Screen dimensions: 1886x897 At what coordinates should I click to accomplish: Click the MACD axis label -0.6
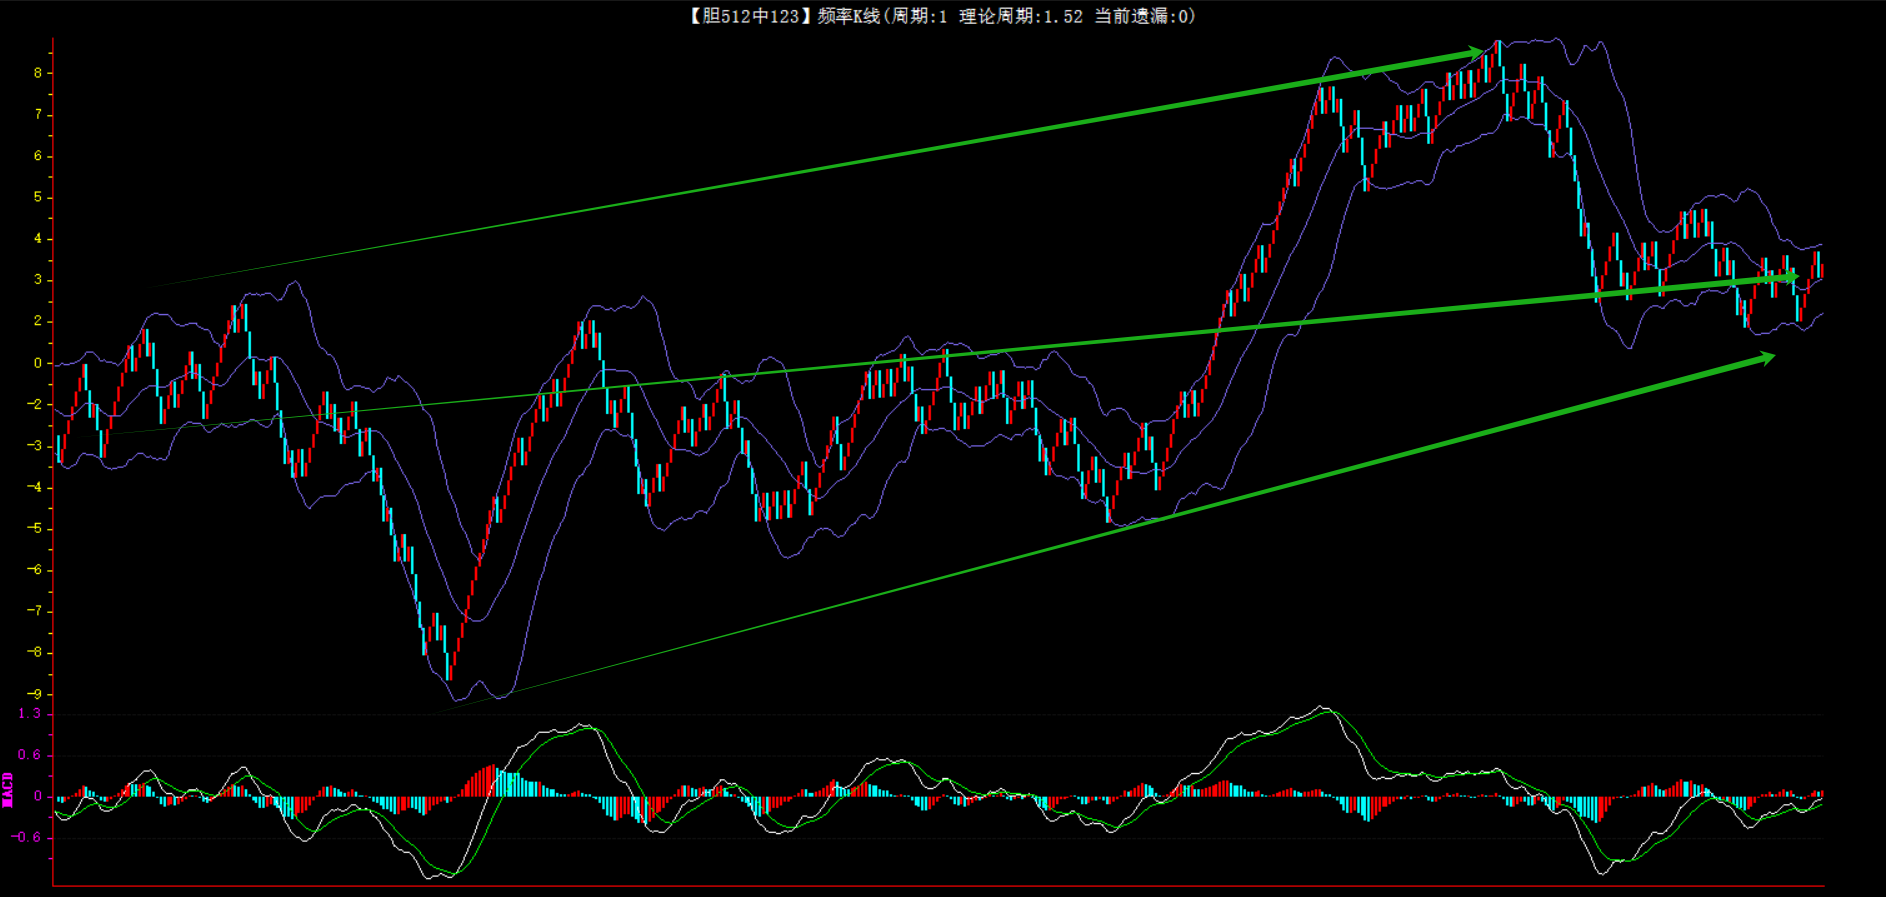pyautogui.click(x=27, y=837)
